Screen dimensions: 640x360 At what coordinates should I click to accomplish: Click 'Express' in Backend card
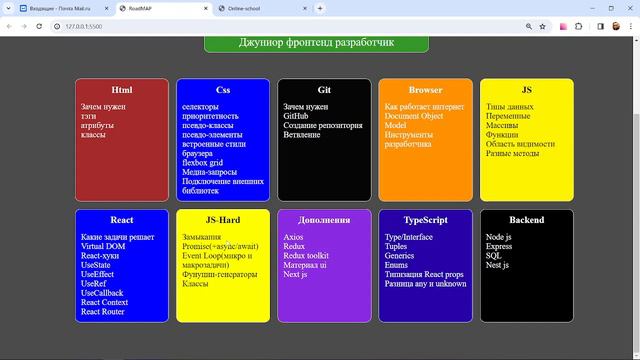click(x=499, y=247)
